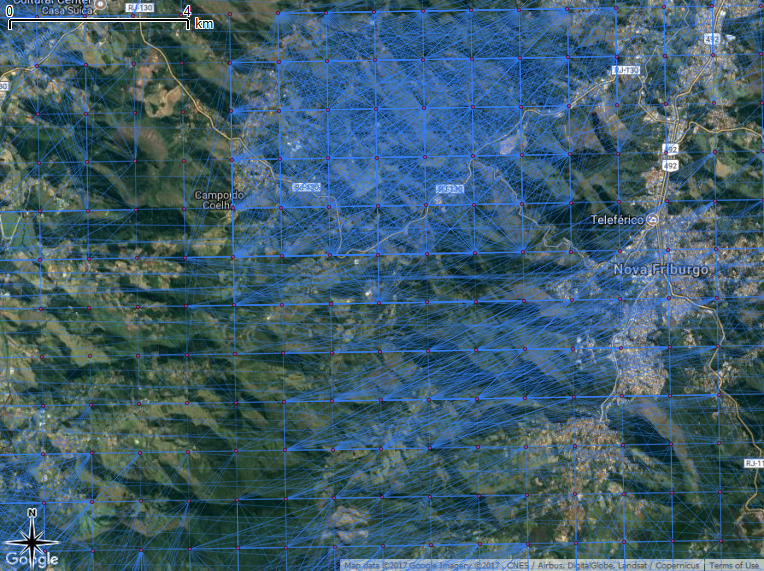The height and width of the screenshot is (571, 764).
Task: Click the Nova Friburgo city label
Action: [x=661, y=269]
